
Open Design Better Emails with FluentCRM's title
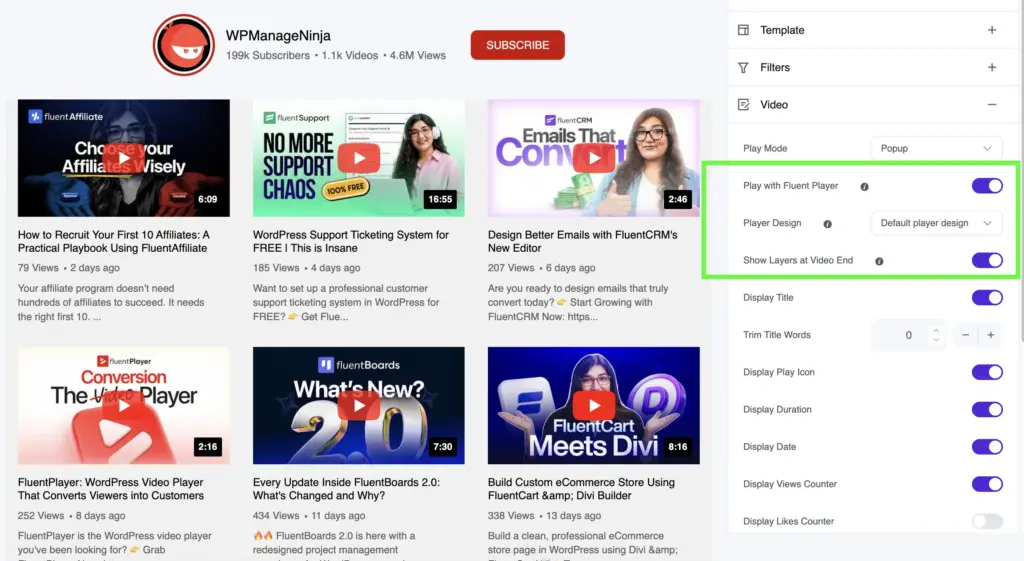[583, 241]
